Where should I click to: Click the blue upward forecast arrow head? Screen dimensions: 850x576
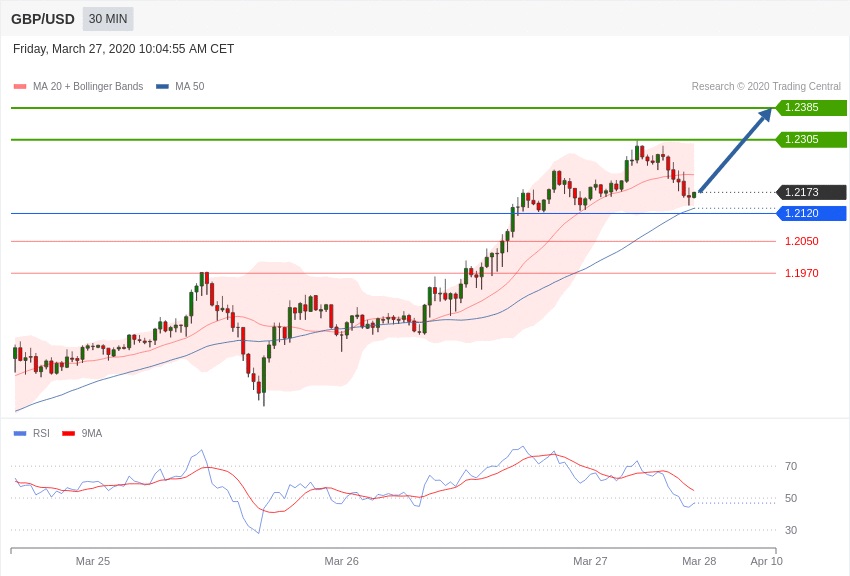[x=765, y=113]
